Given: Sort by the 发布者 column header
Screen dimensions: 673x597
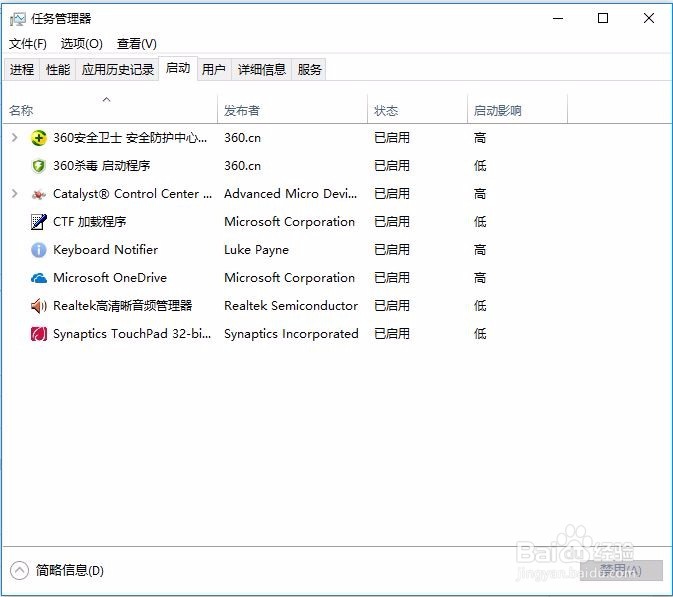Looking at the screenshot, I should click(293, 109).
